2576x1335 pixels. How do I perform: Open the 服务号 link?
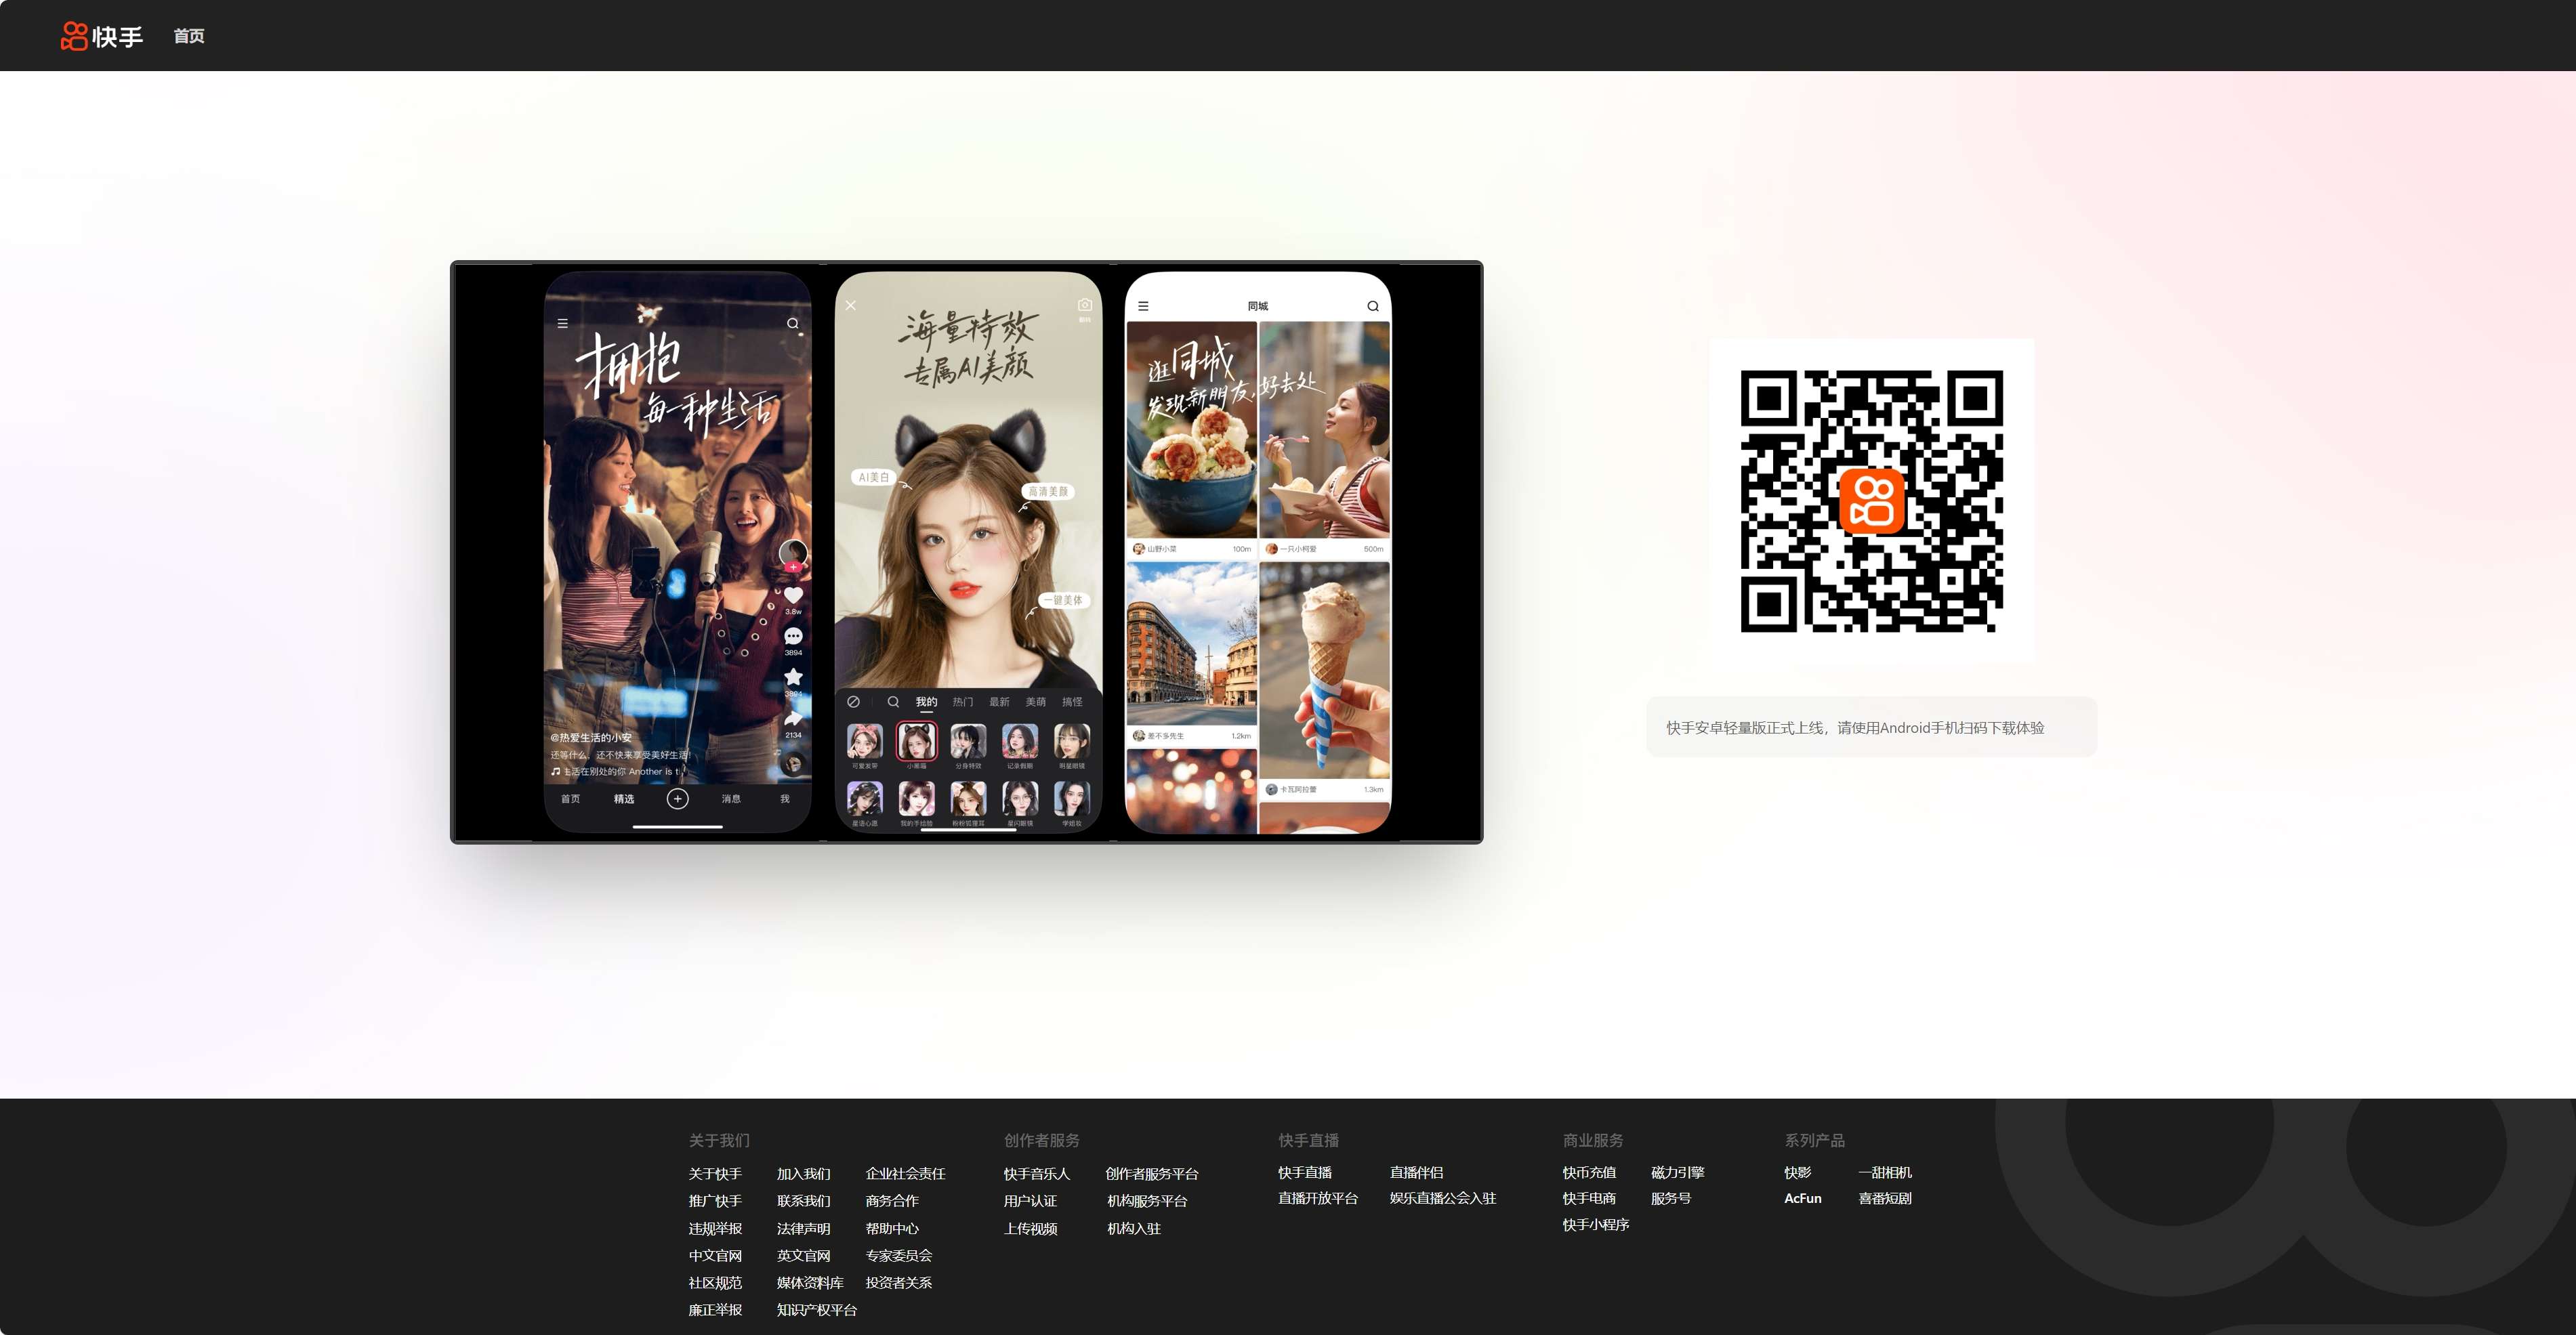point(1671,1199)
